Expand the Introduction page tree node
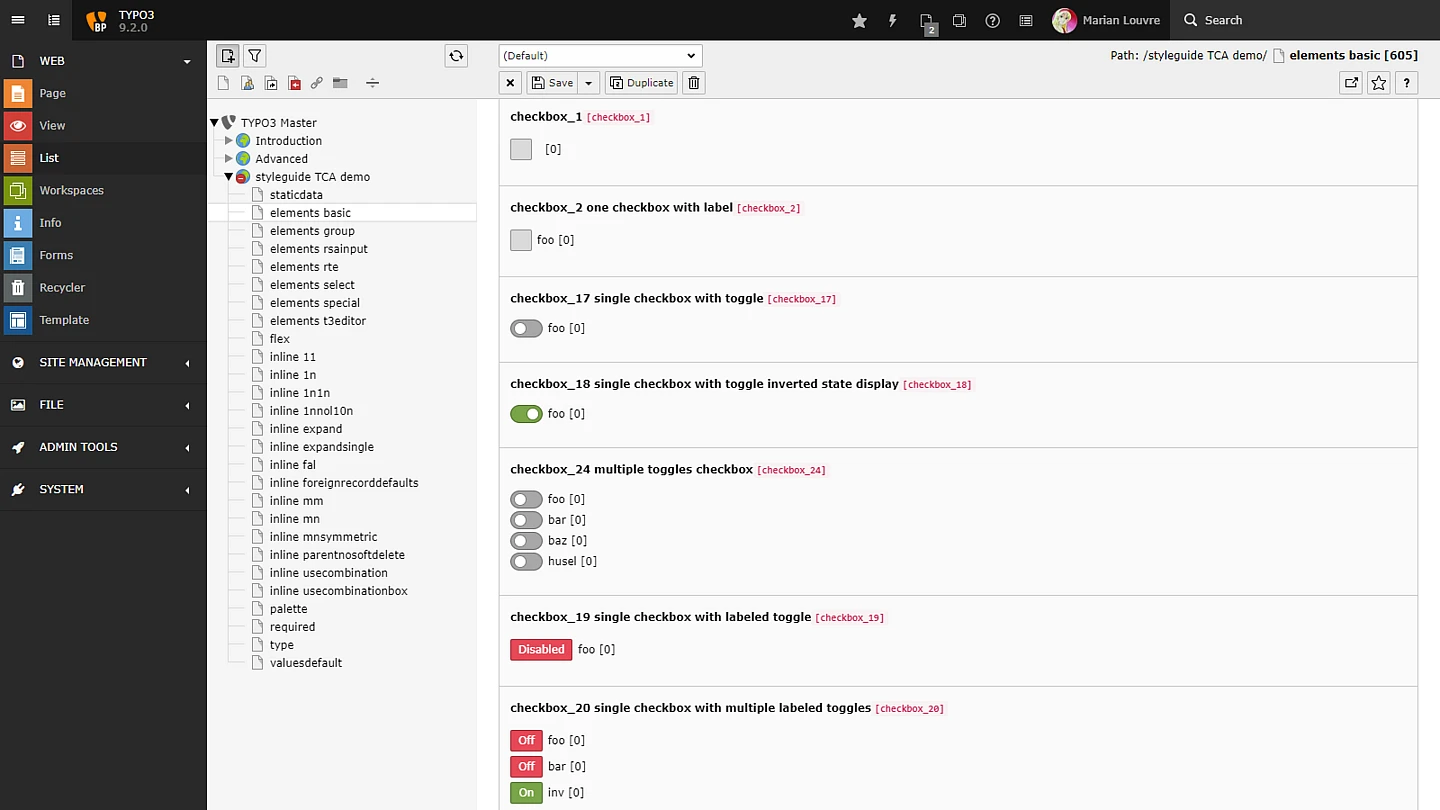 click(229, 141)
